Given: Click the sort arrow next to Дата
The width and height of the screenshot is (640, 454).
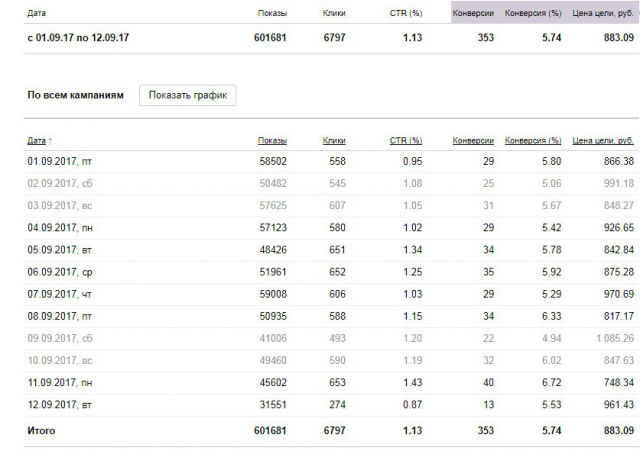Looking at the screenshot, I should coord(50,141).
